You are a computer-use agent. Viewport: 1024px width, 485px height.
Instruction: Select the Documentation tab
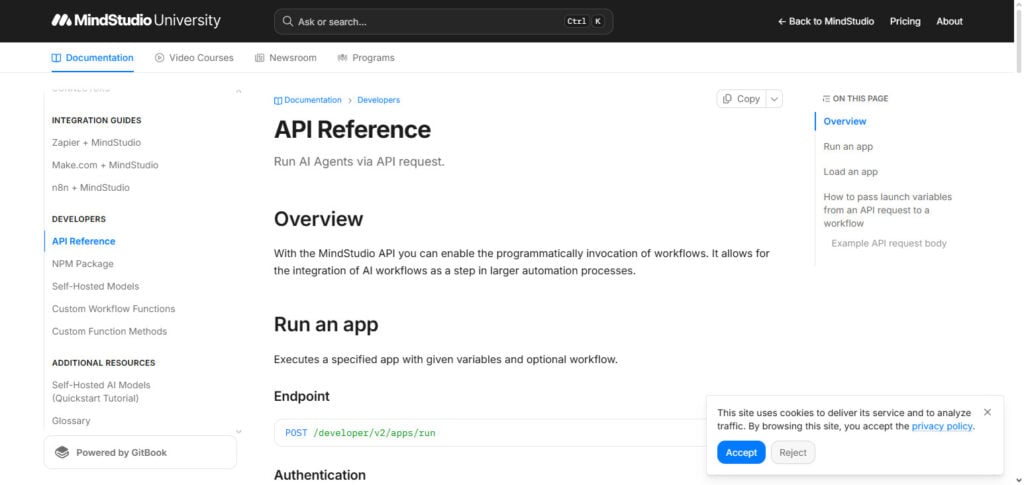point(93,58)
